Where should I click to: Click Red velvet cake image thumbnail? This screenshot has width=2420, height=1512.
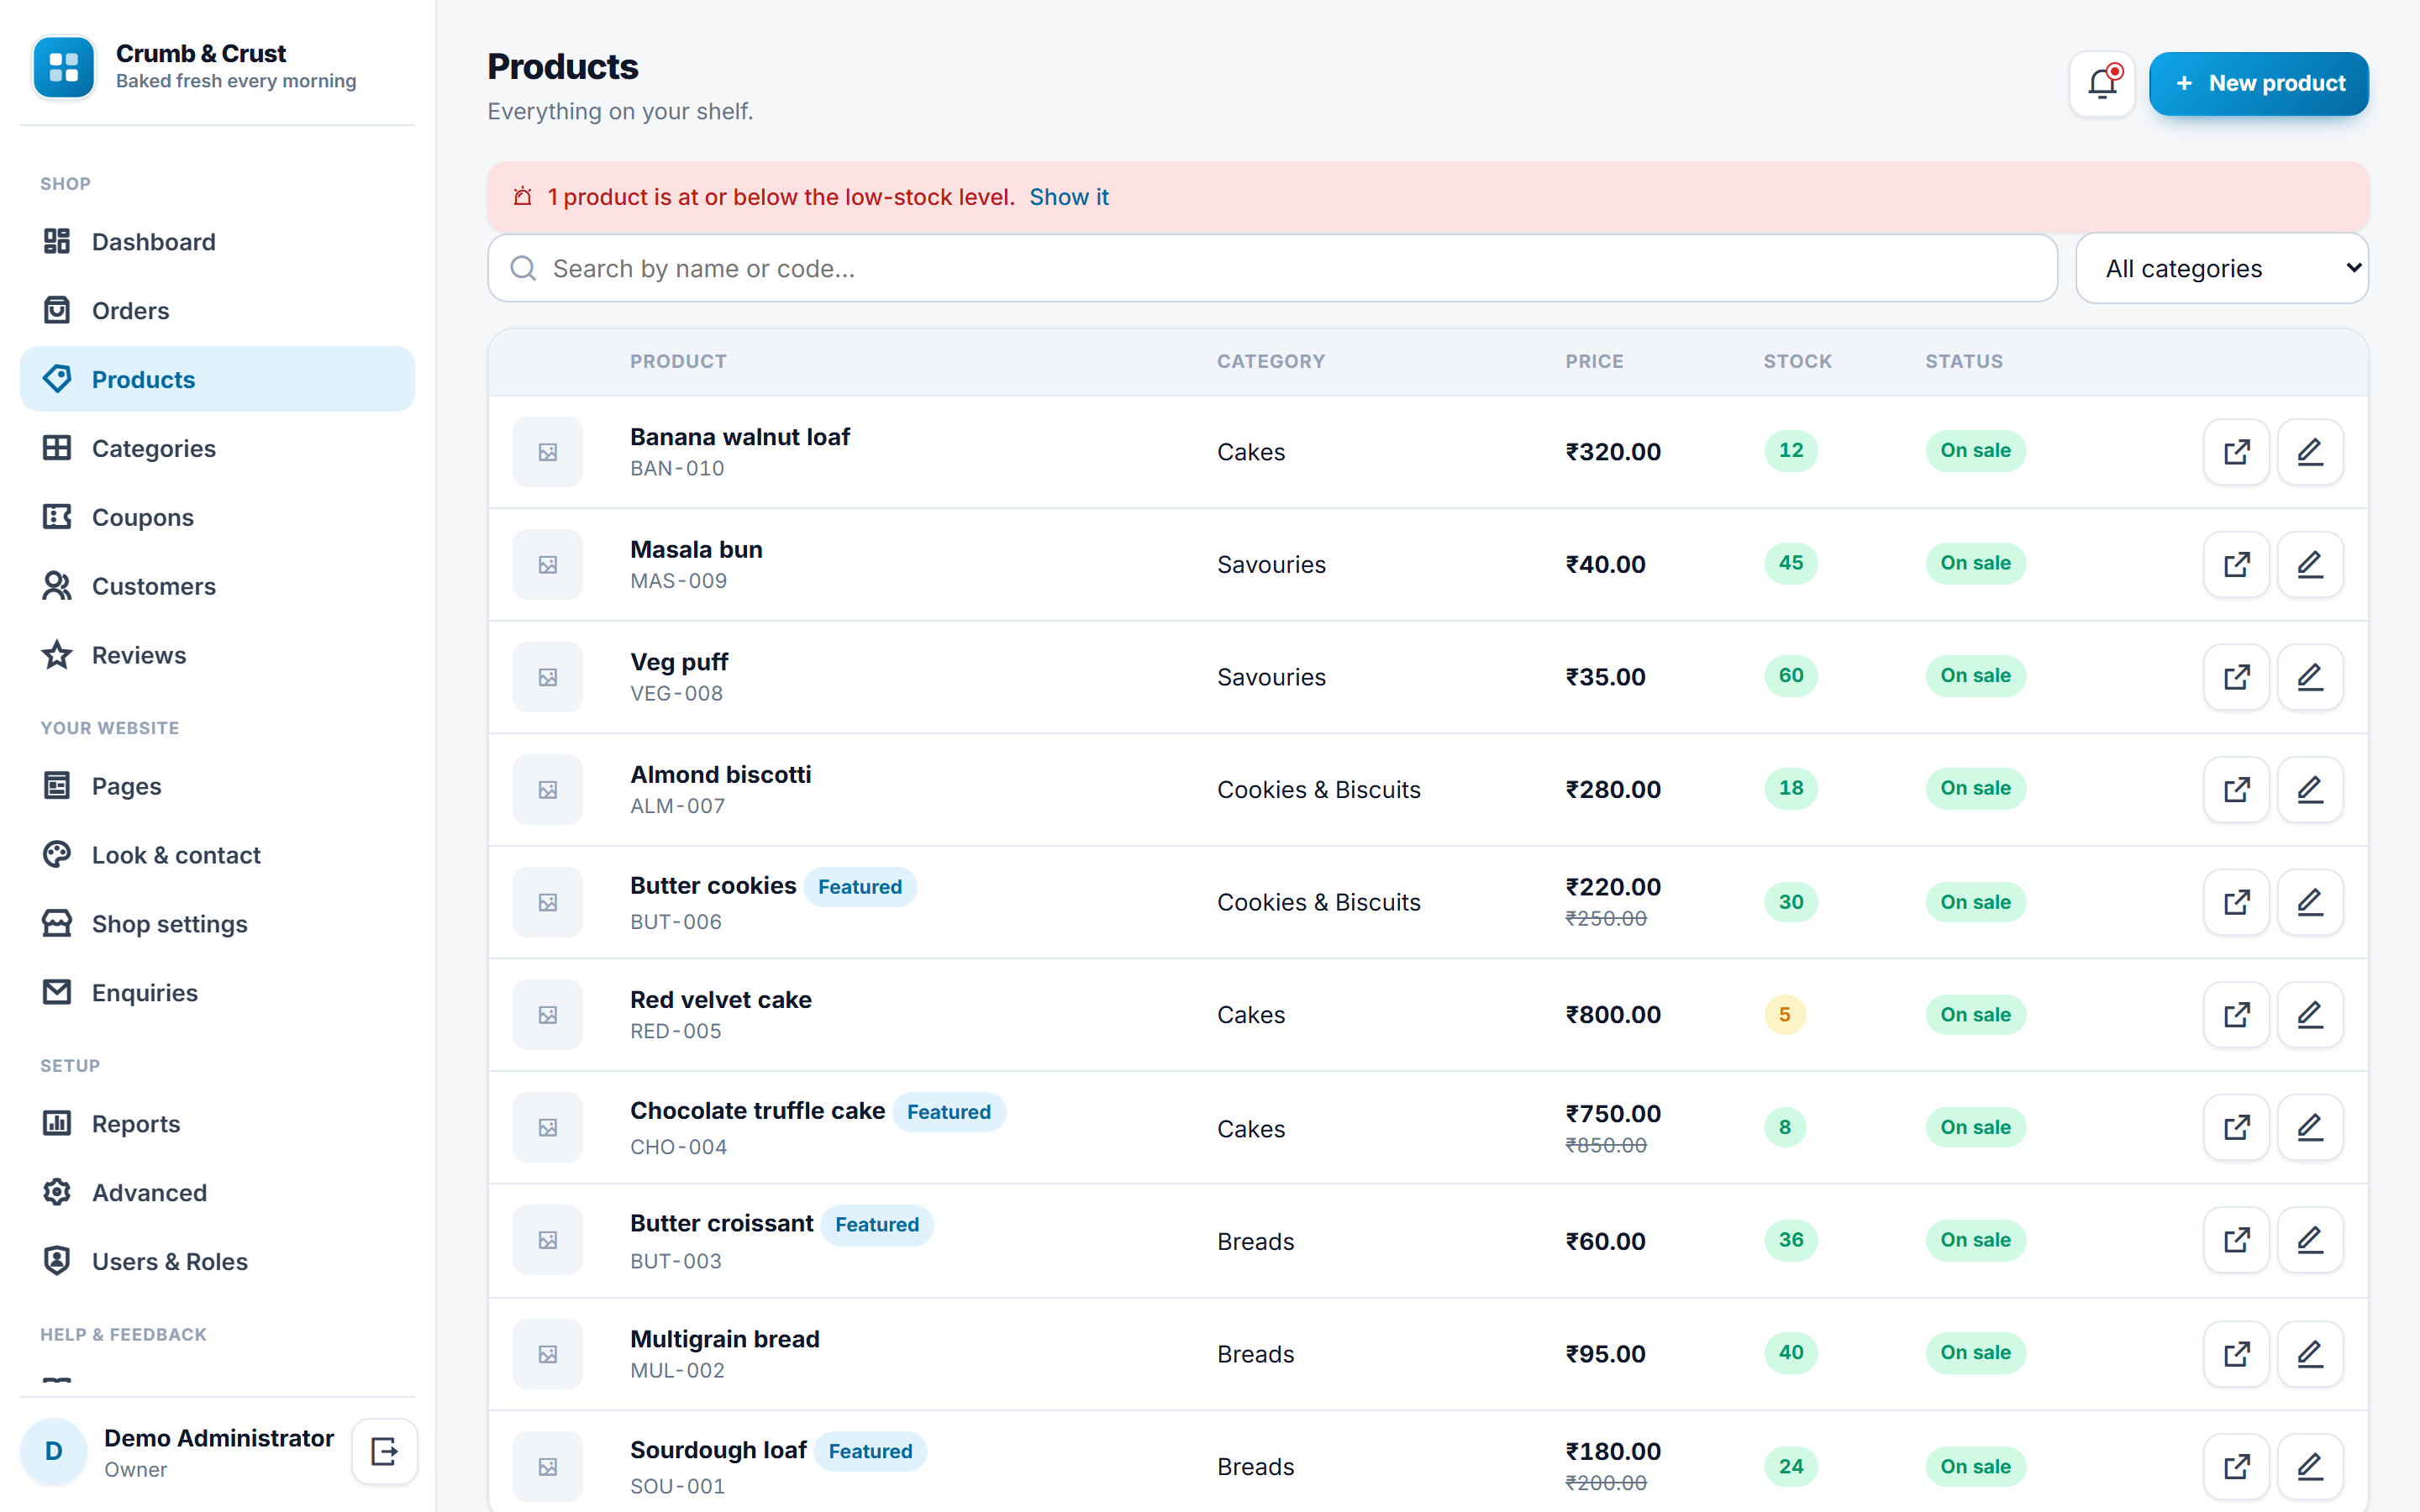click(x=548, y=1014)
